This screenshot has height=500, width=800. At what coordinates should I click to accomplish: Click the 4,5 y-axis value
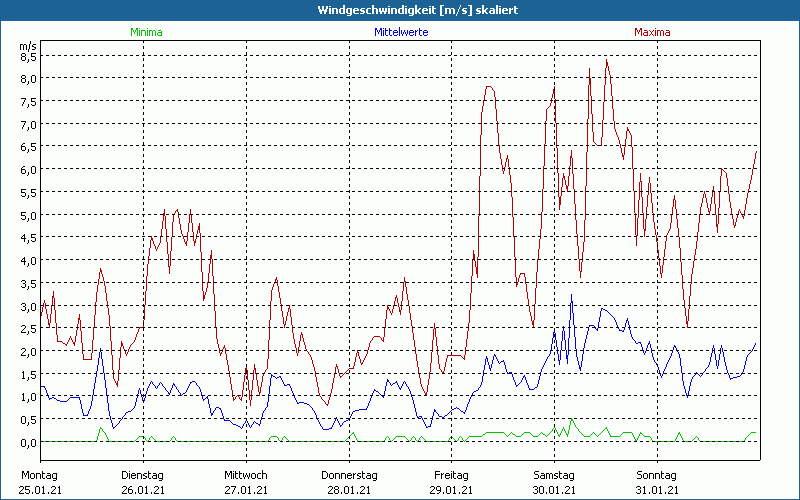[x=29, y=238]
